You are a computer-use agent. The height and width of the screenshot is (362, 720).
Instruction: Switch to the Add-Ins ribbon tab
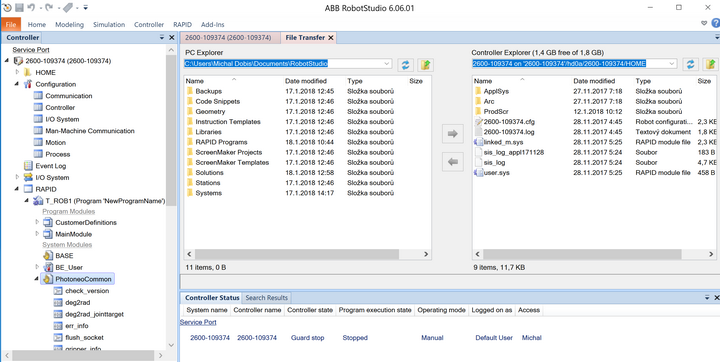click(x=213, y=24)
